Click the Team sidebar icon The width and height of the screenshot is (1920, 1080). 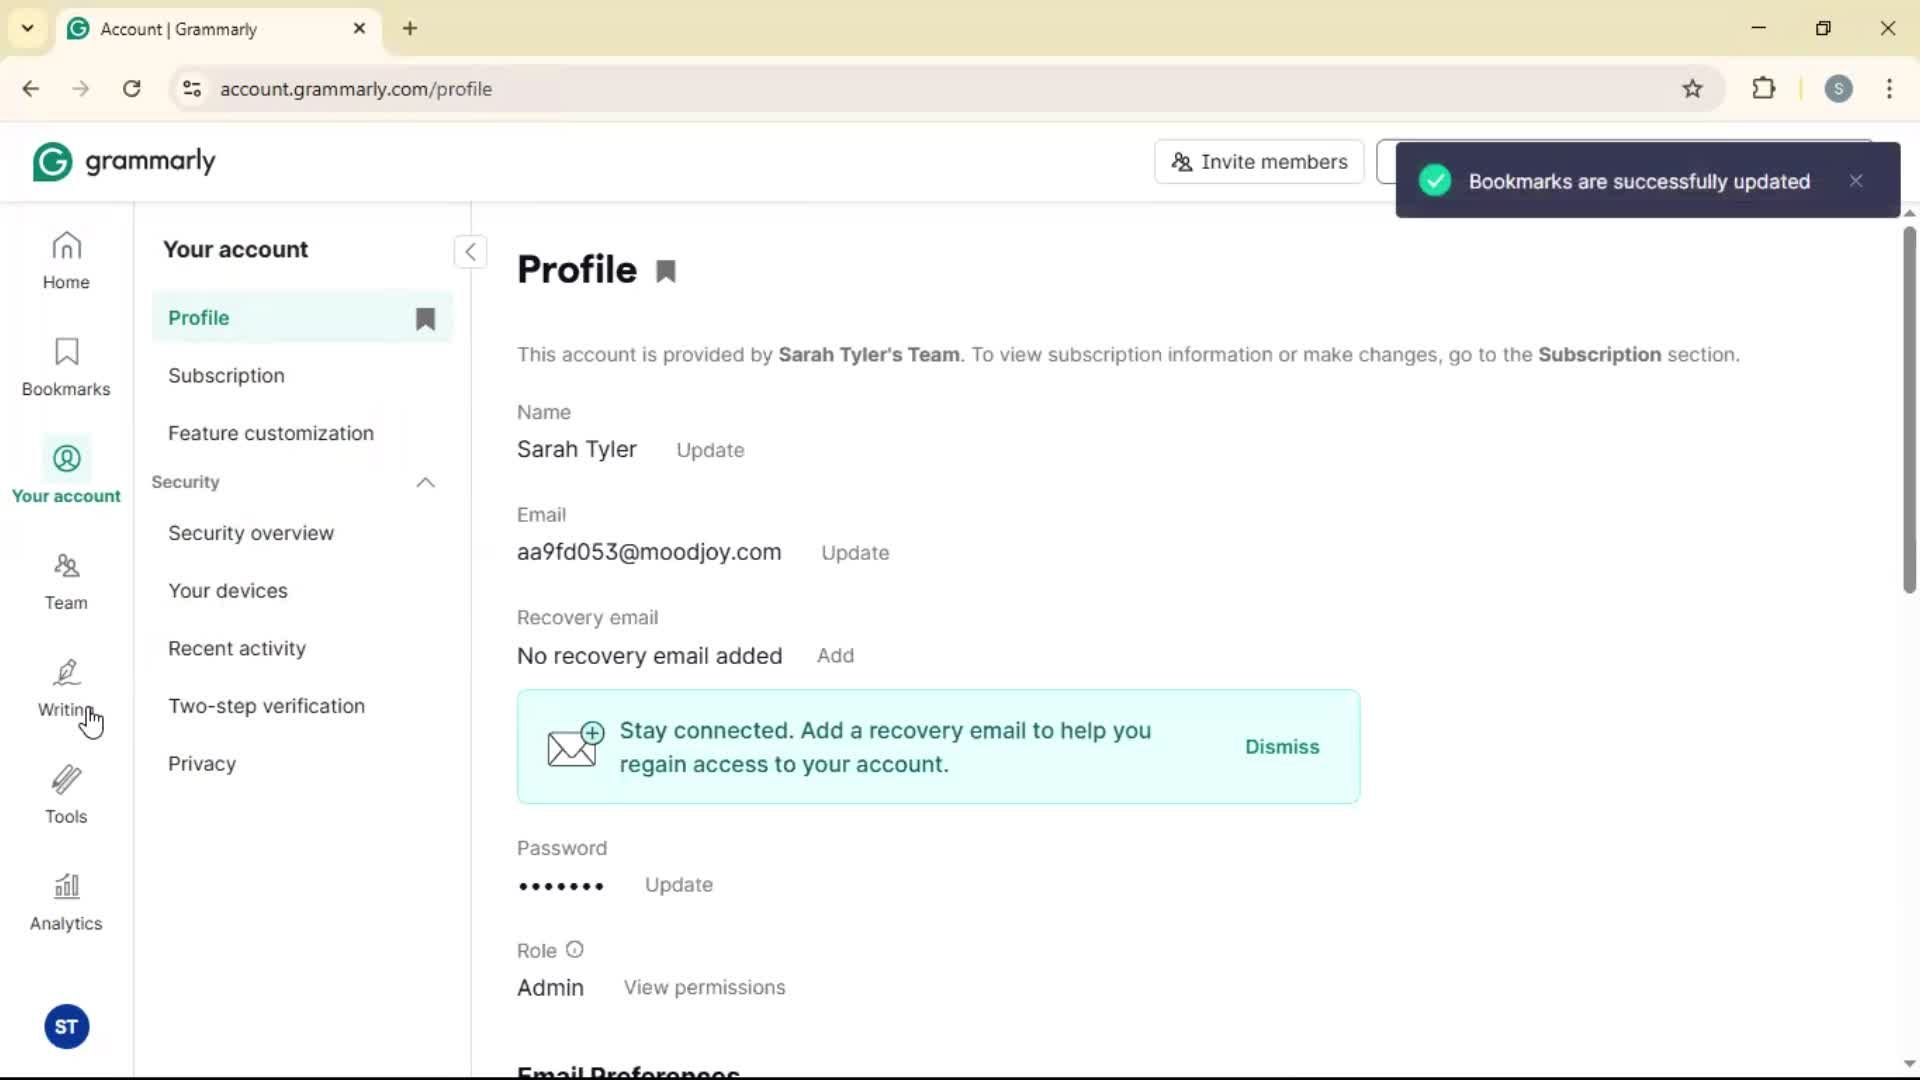(x=66, y=581)
